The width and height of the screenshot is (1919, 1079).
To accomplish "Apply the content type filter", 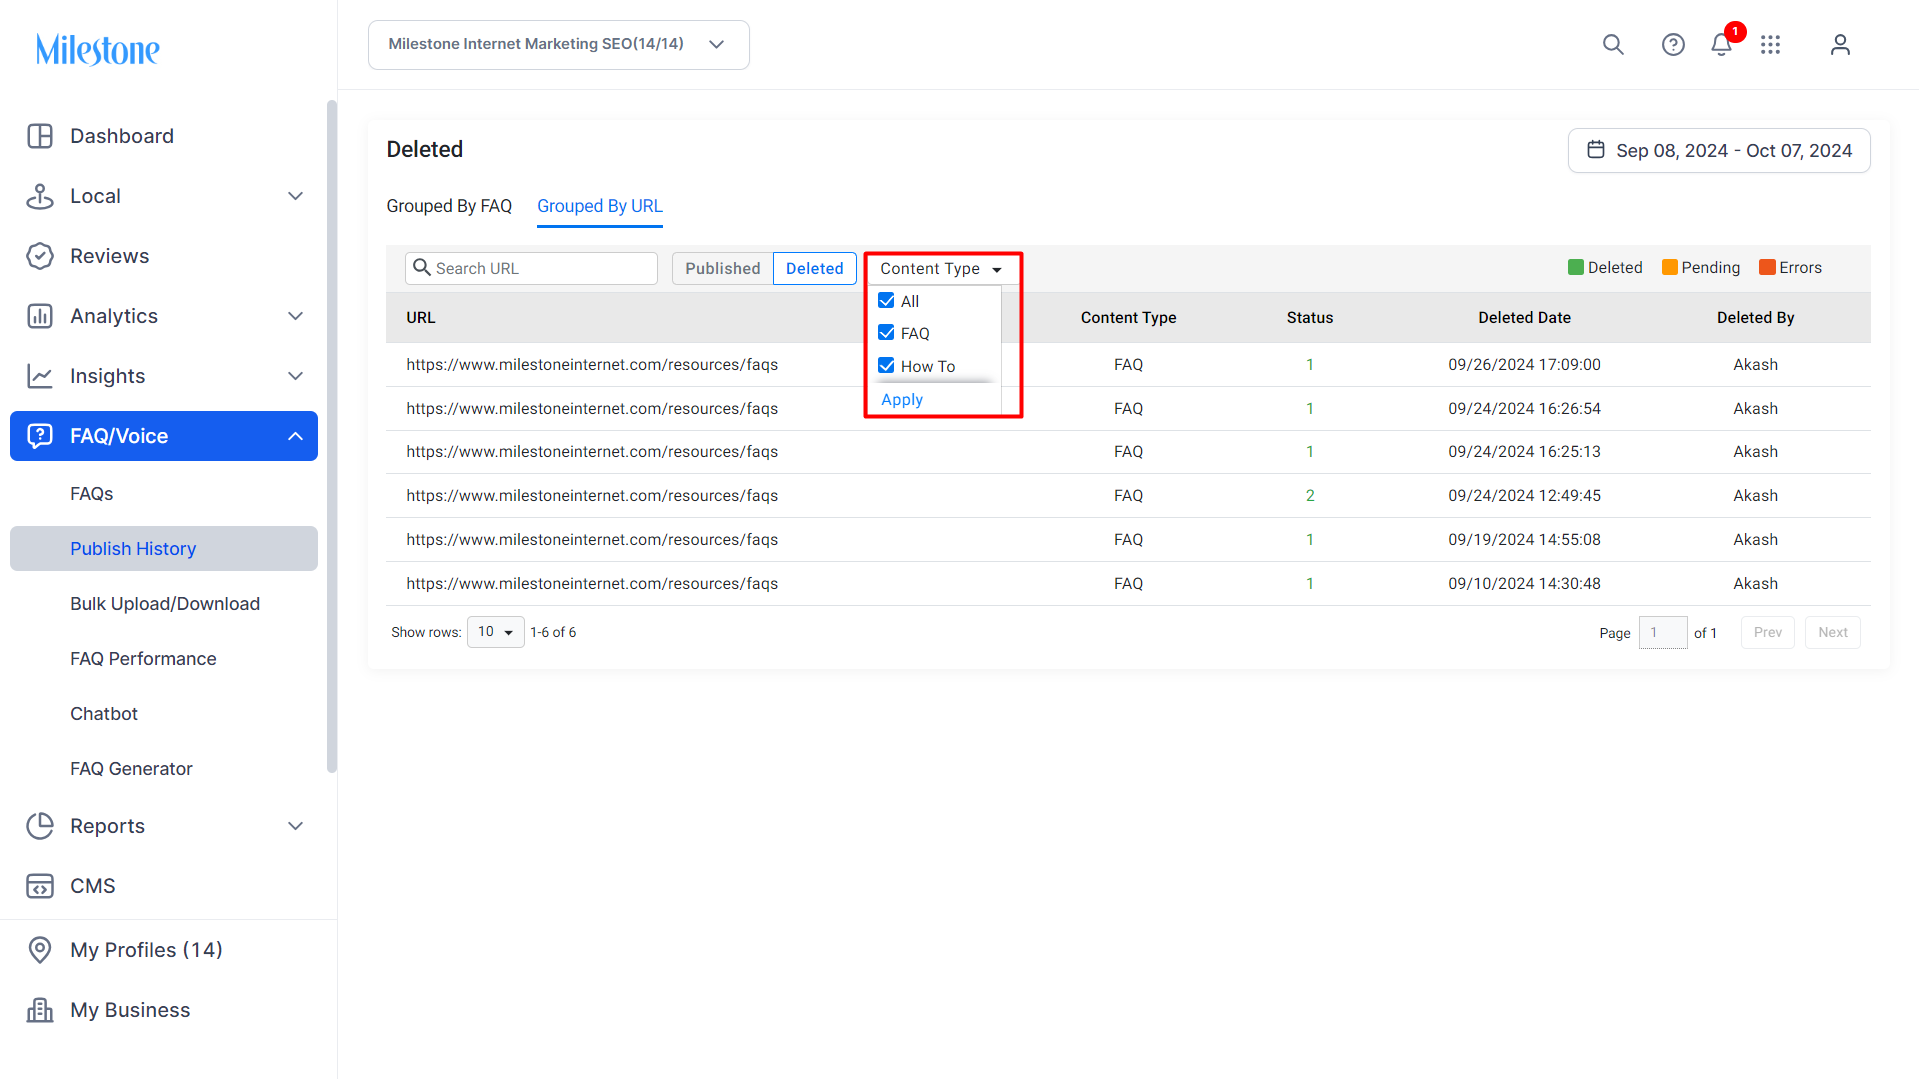I will (x=902, y=400).
